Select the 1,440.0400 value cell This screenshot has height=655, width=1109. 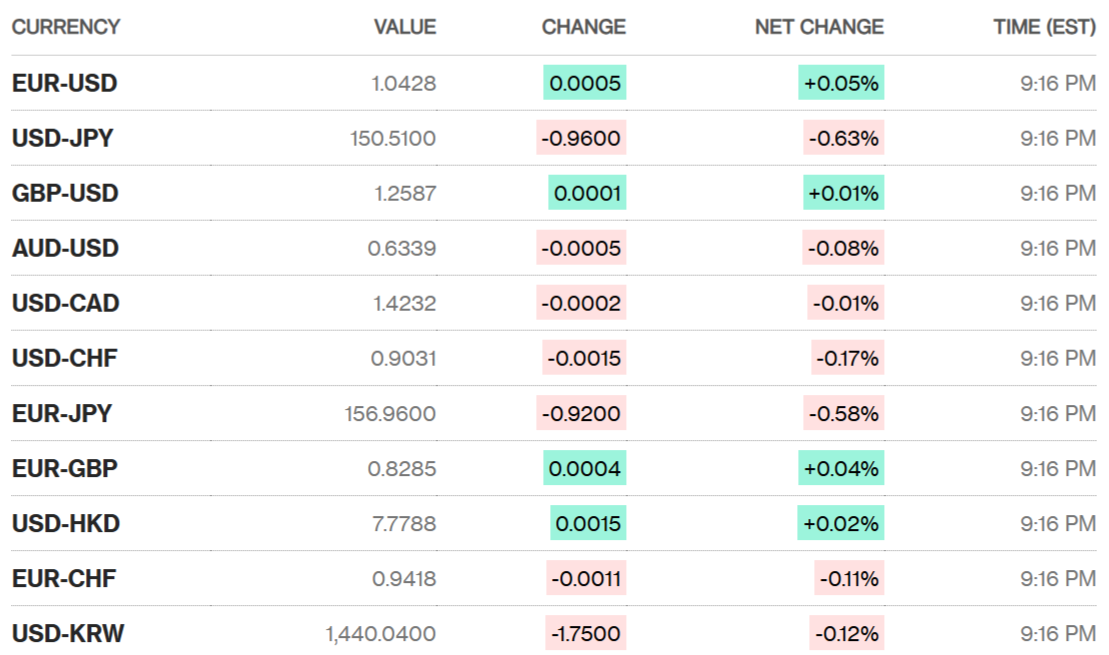(381, 633)
